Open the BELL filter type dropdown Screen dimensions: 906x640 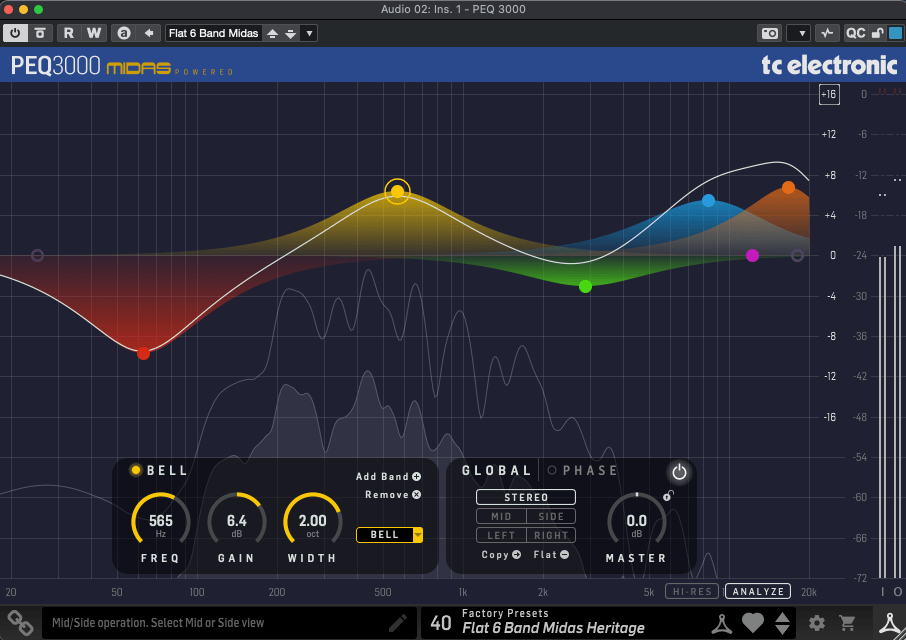pyautogui.click(x=418, y=535)
